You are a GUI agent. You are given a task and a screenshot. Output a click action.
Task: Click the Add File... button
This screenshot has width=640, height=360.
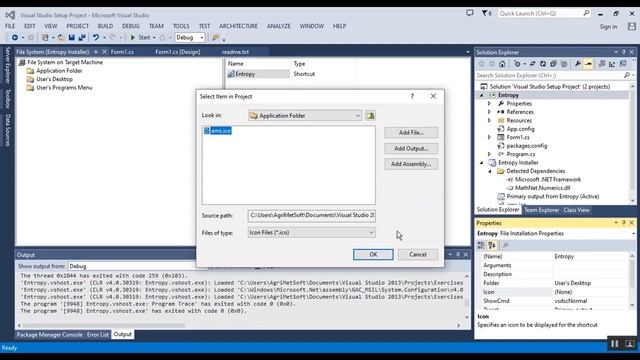tap(411, 133)
